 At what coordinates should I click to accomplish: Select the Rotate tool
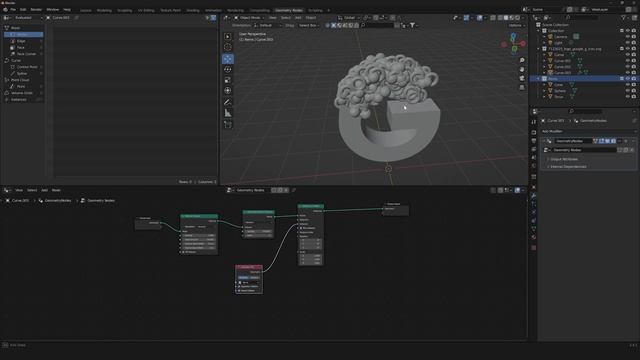(x=228, y=69)
